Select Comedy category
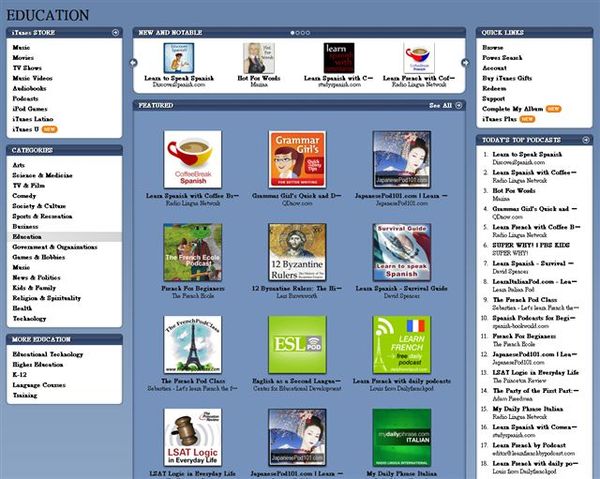 click(x=24, y=196)
